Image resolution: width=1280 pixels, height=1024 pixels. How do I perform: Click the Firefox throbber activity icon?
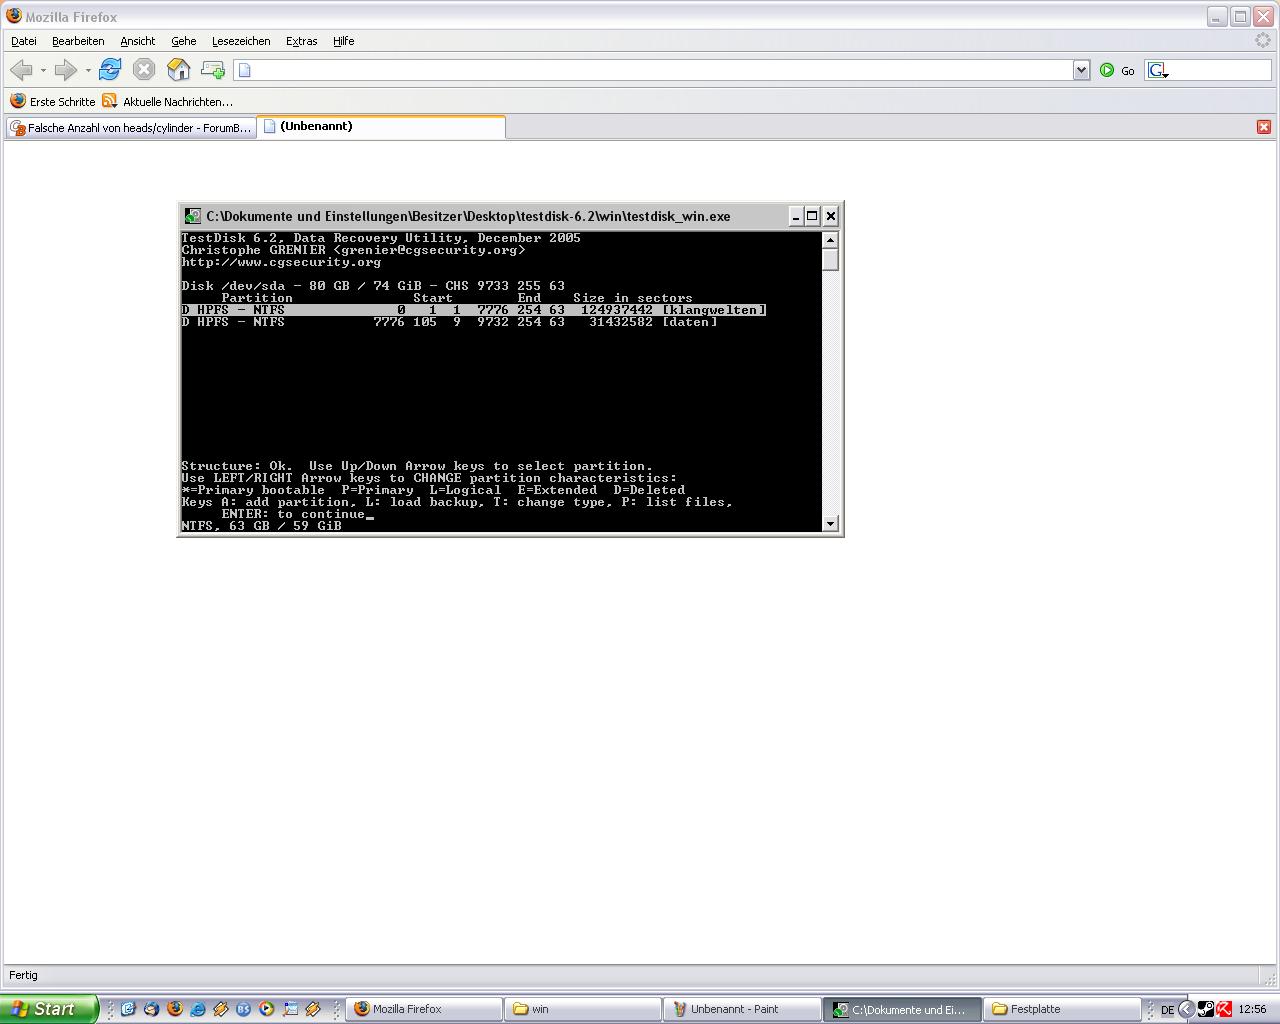1263,40
